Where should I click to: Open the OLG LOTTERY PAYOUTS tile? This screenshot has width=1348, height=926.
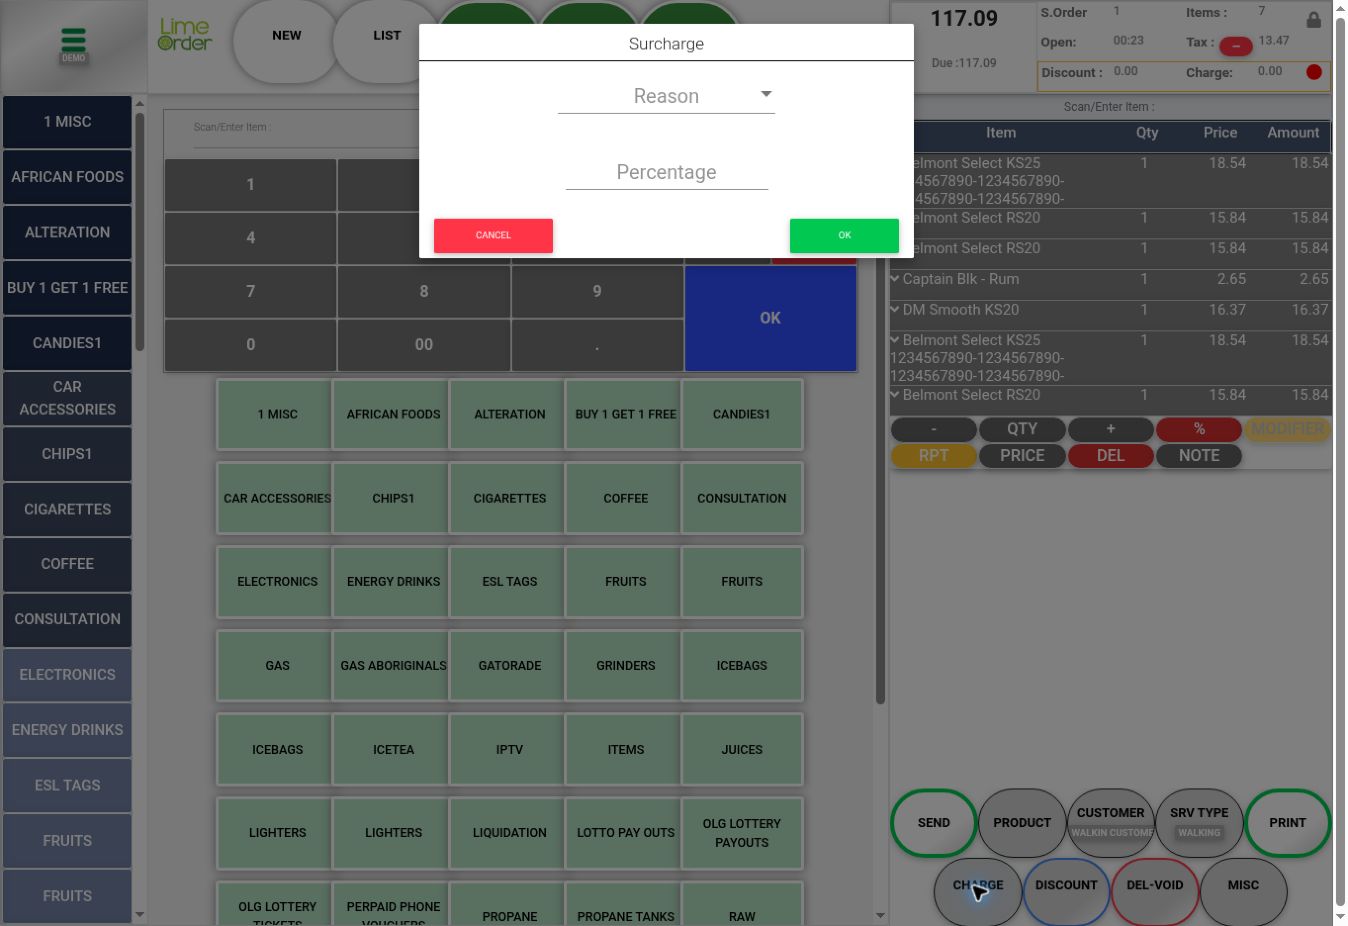(742, 832)
